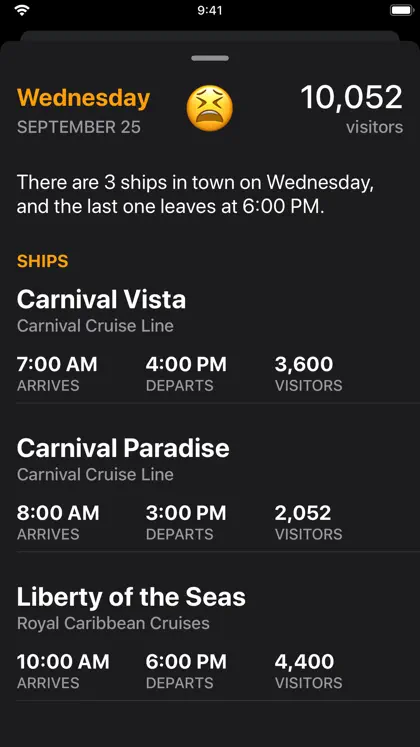420x747 pixels.
Task: Tap the ships-in-town summary text
Action: pyautogui.click(x=195, y=195)
